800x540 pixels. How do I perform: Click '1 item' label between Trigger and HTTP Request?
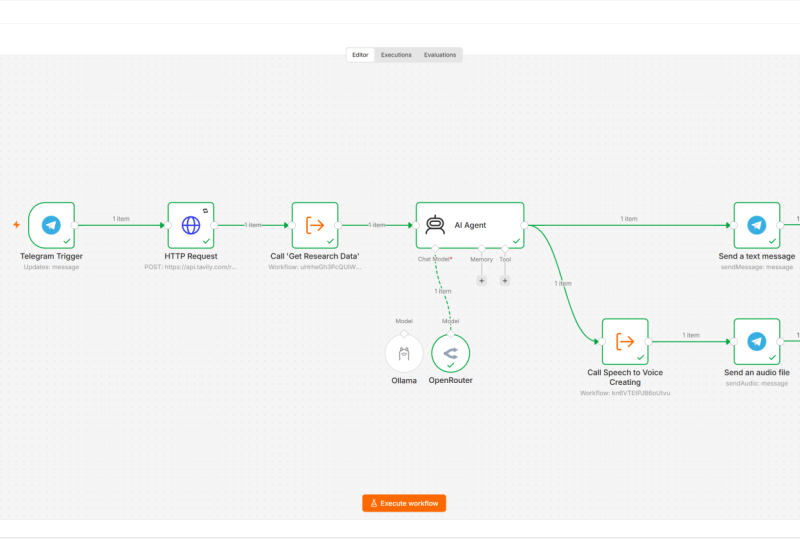pos(121,218)
